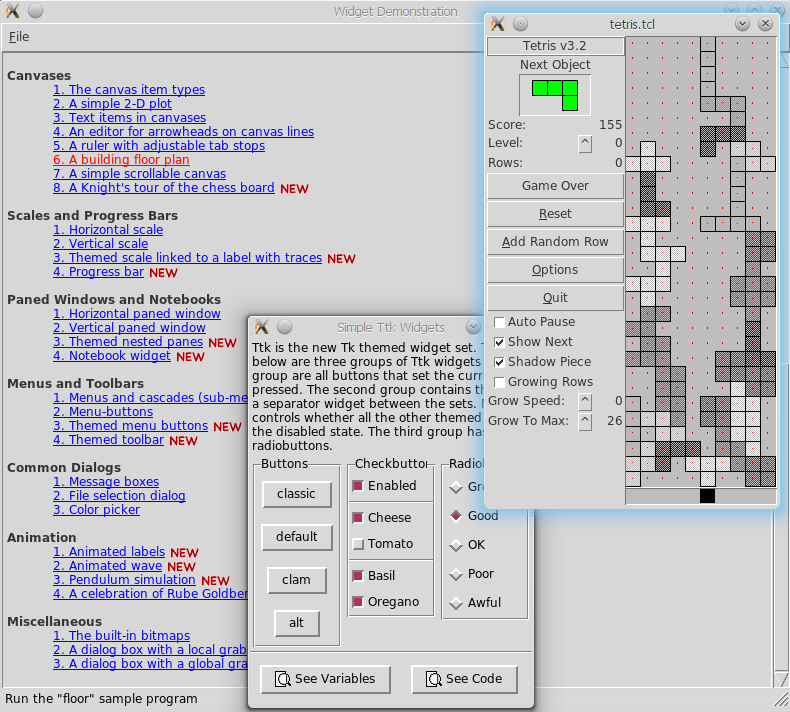Click the X11 icon in the Widget Demonstration title bar
The image size is (790, 712).
[x=13, y=11]
